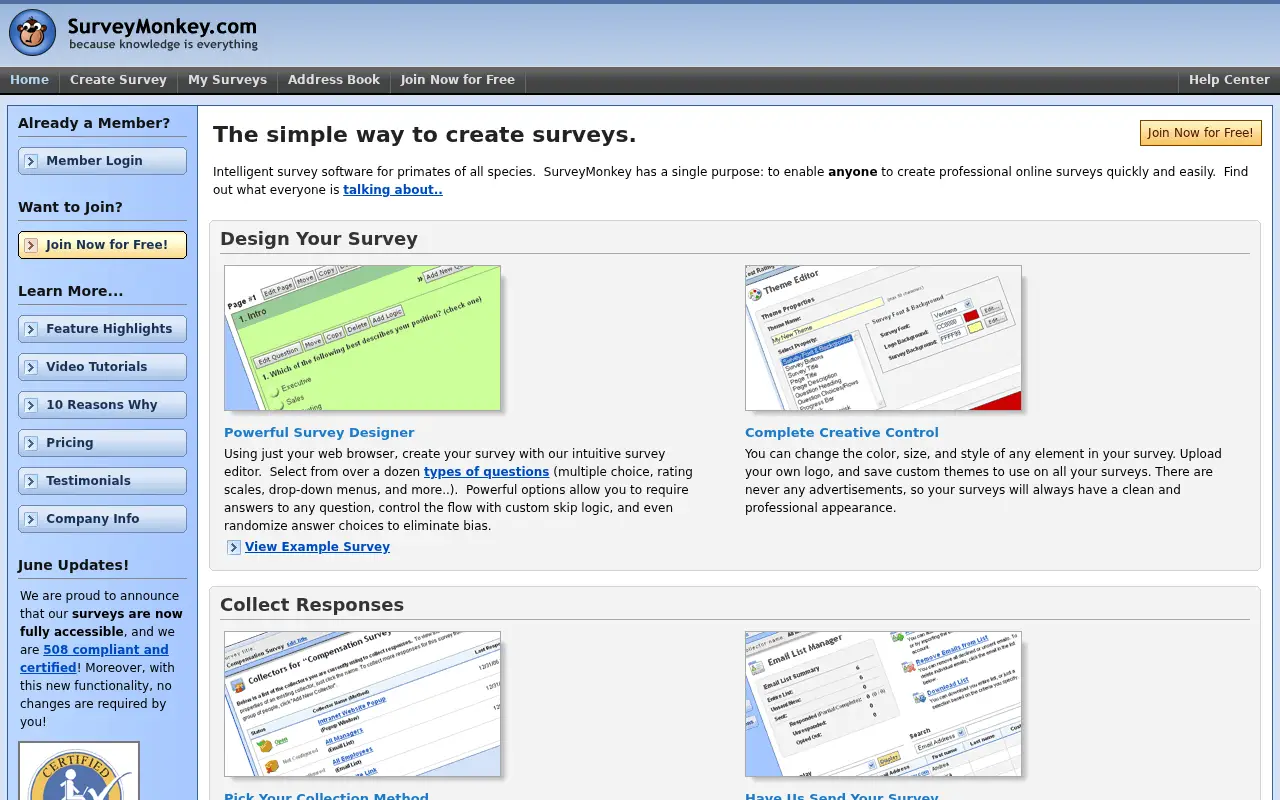The image size is (1280, 800).
Task: Open the Feature Highlights sidebar button
Action: click(102, 329)
